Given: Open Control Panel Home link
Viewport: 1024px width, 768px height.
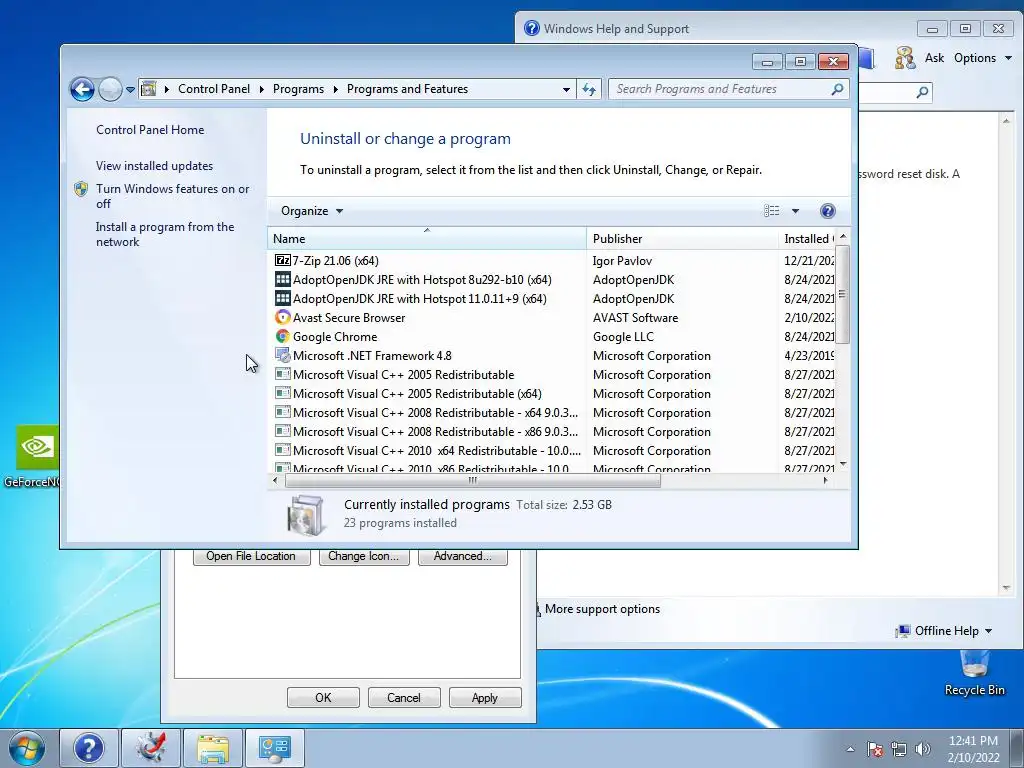Looking at the screenshot, I should coord(150,130).
